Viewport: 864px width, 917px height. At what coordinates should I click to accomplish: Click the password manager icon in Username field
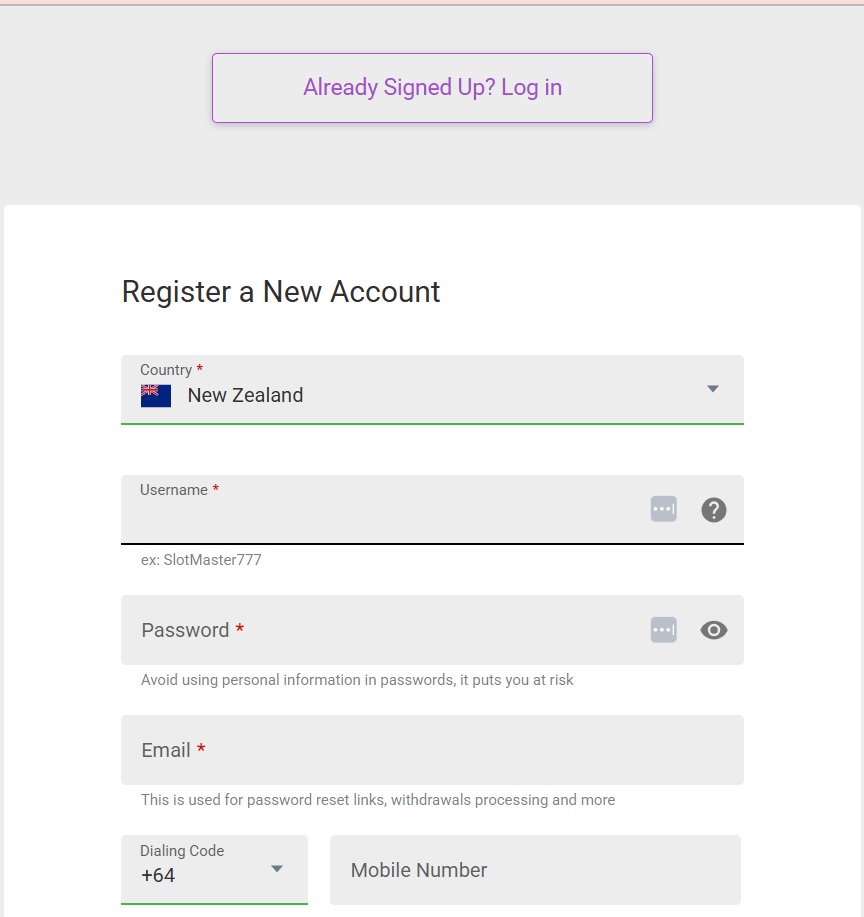[663, 509]
